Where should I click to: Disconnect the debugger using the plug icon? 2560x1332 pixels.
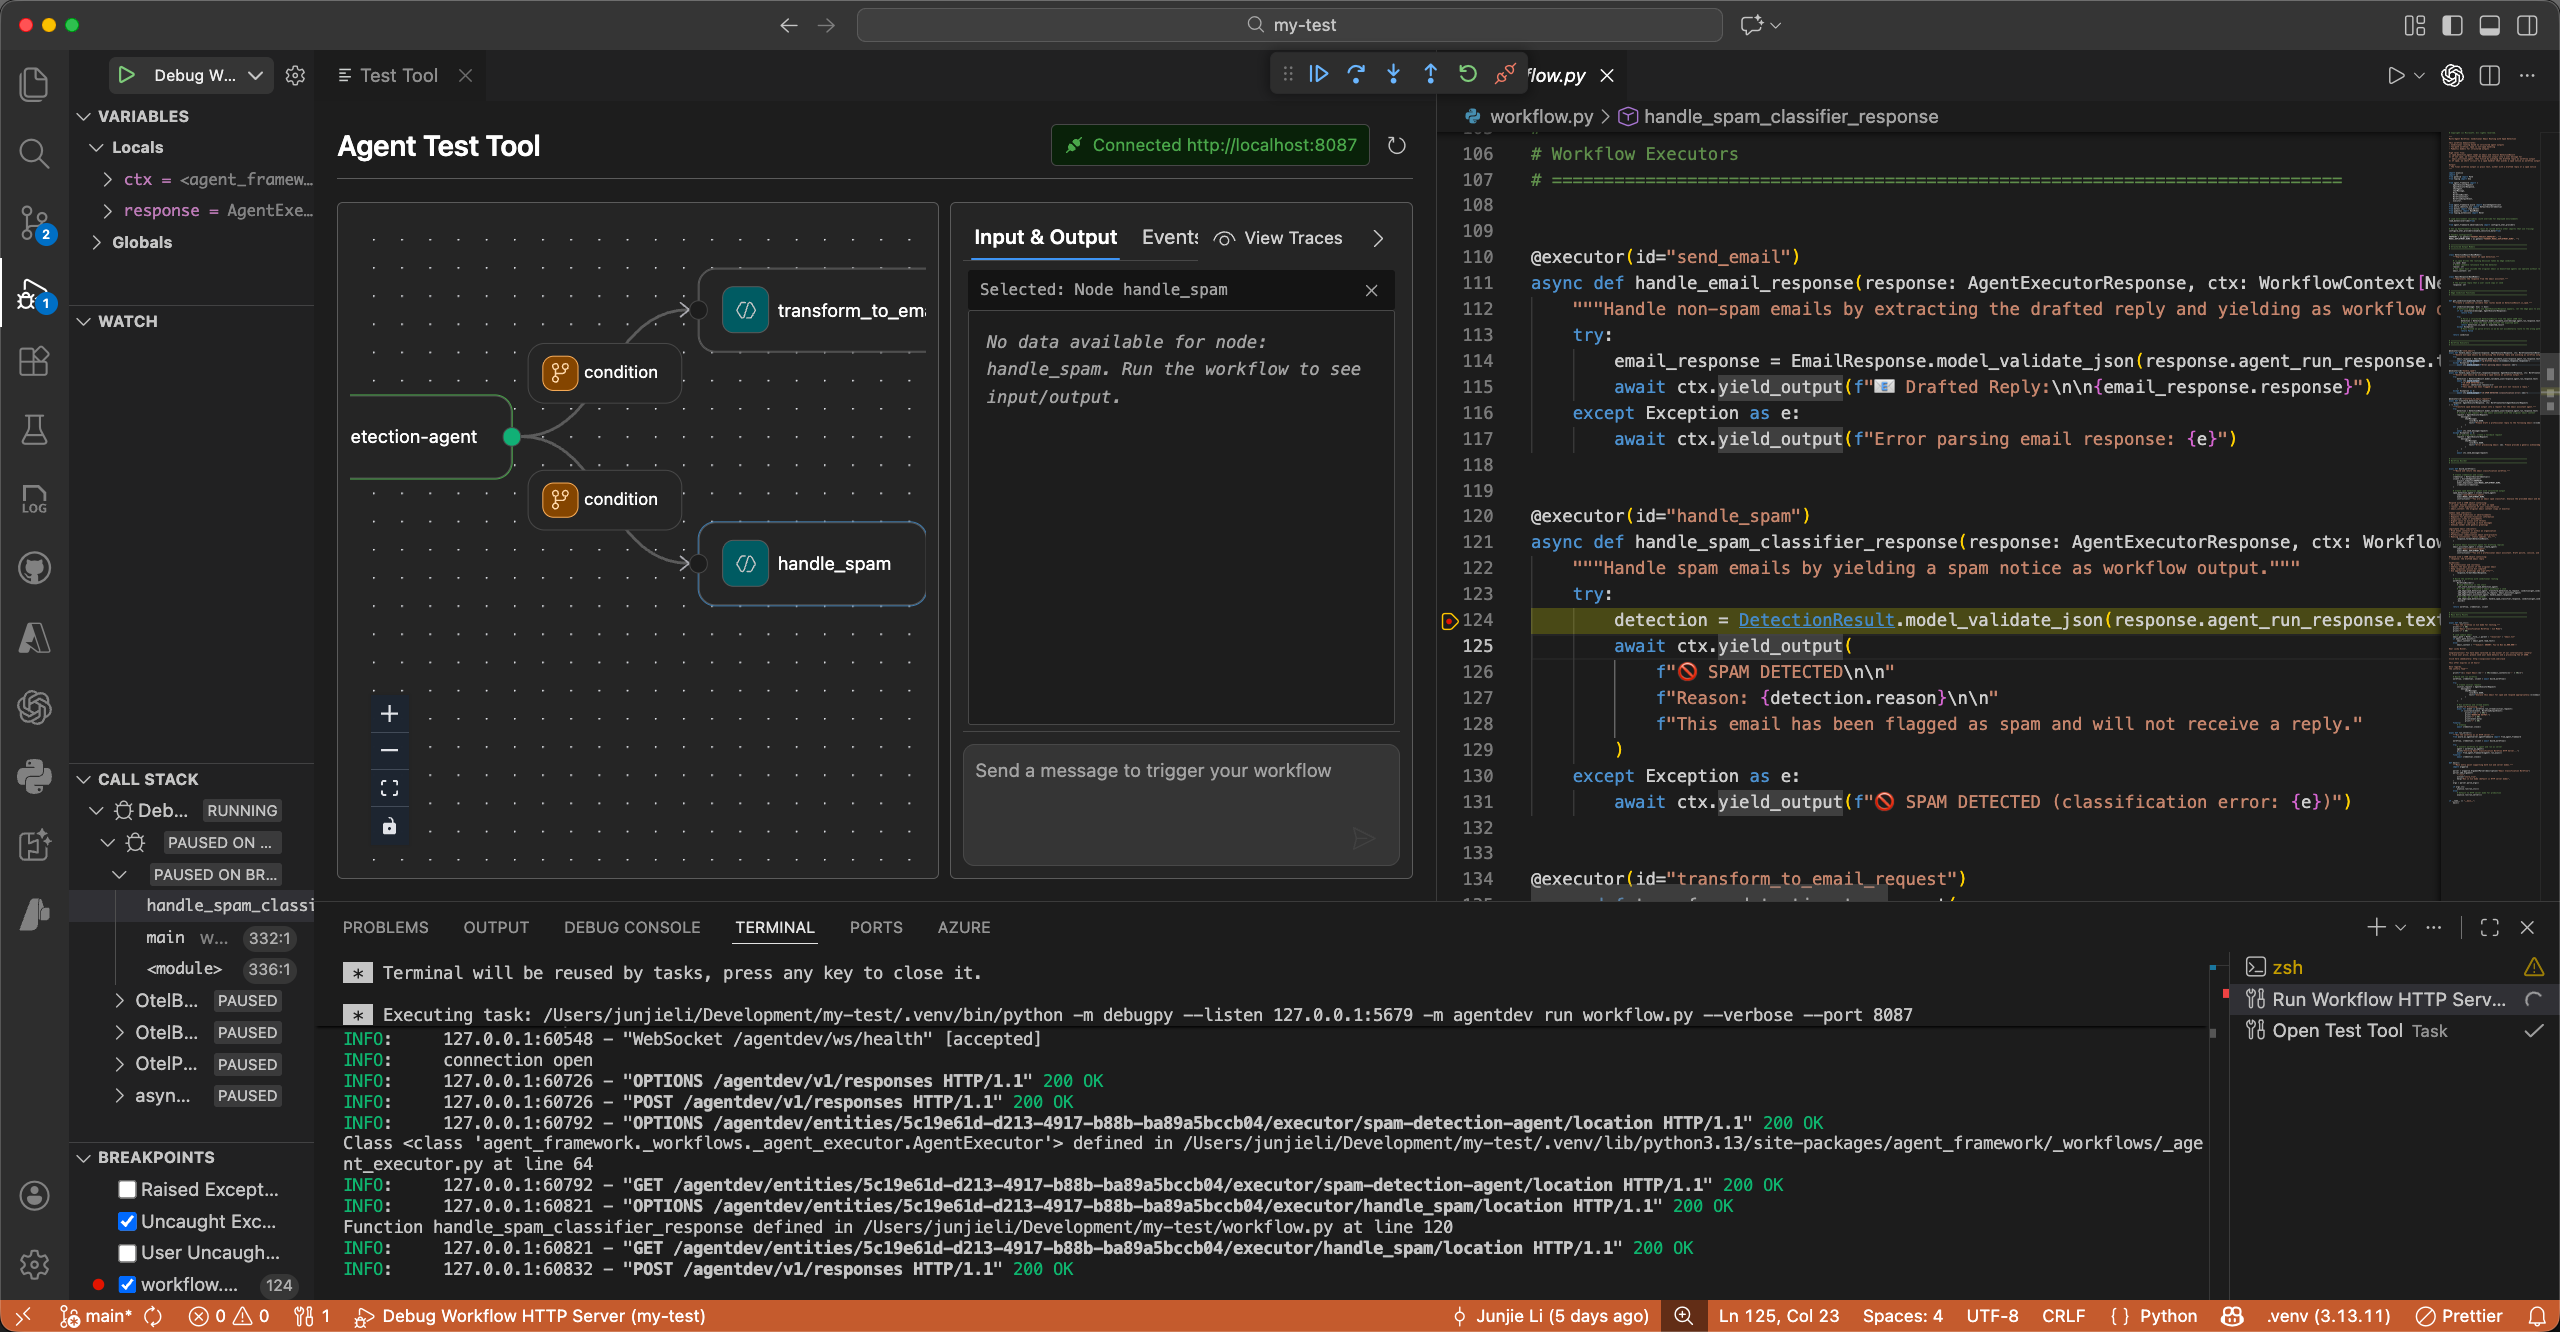1503,74
